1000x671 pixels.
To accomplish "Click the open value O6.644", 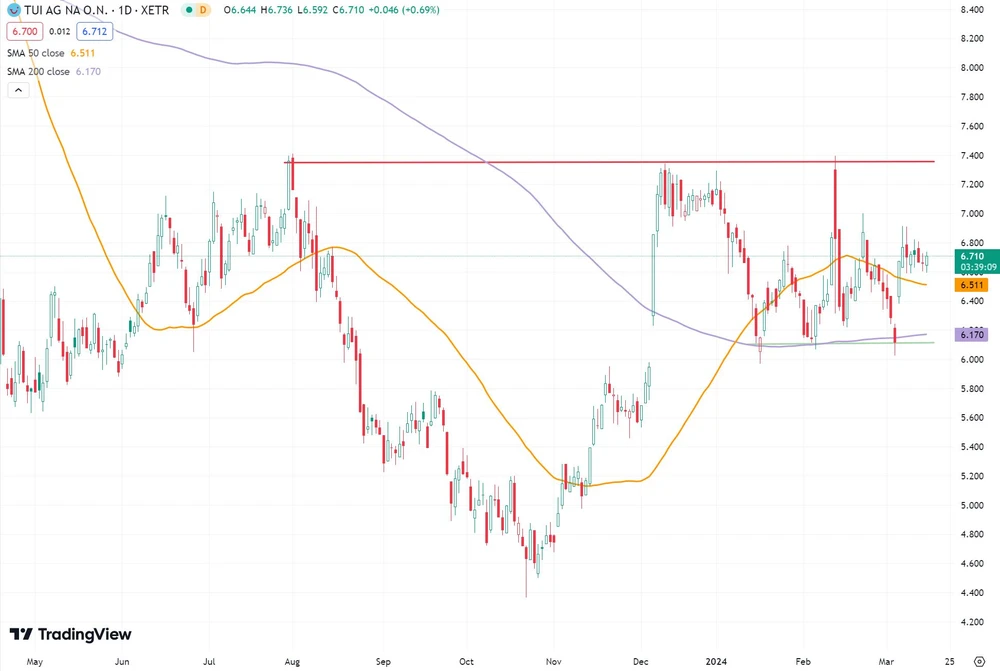I will point(239,10).
